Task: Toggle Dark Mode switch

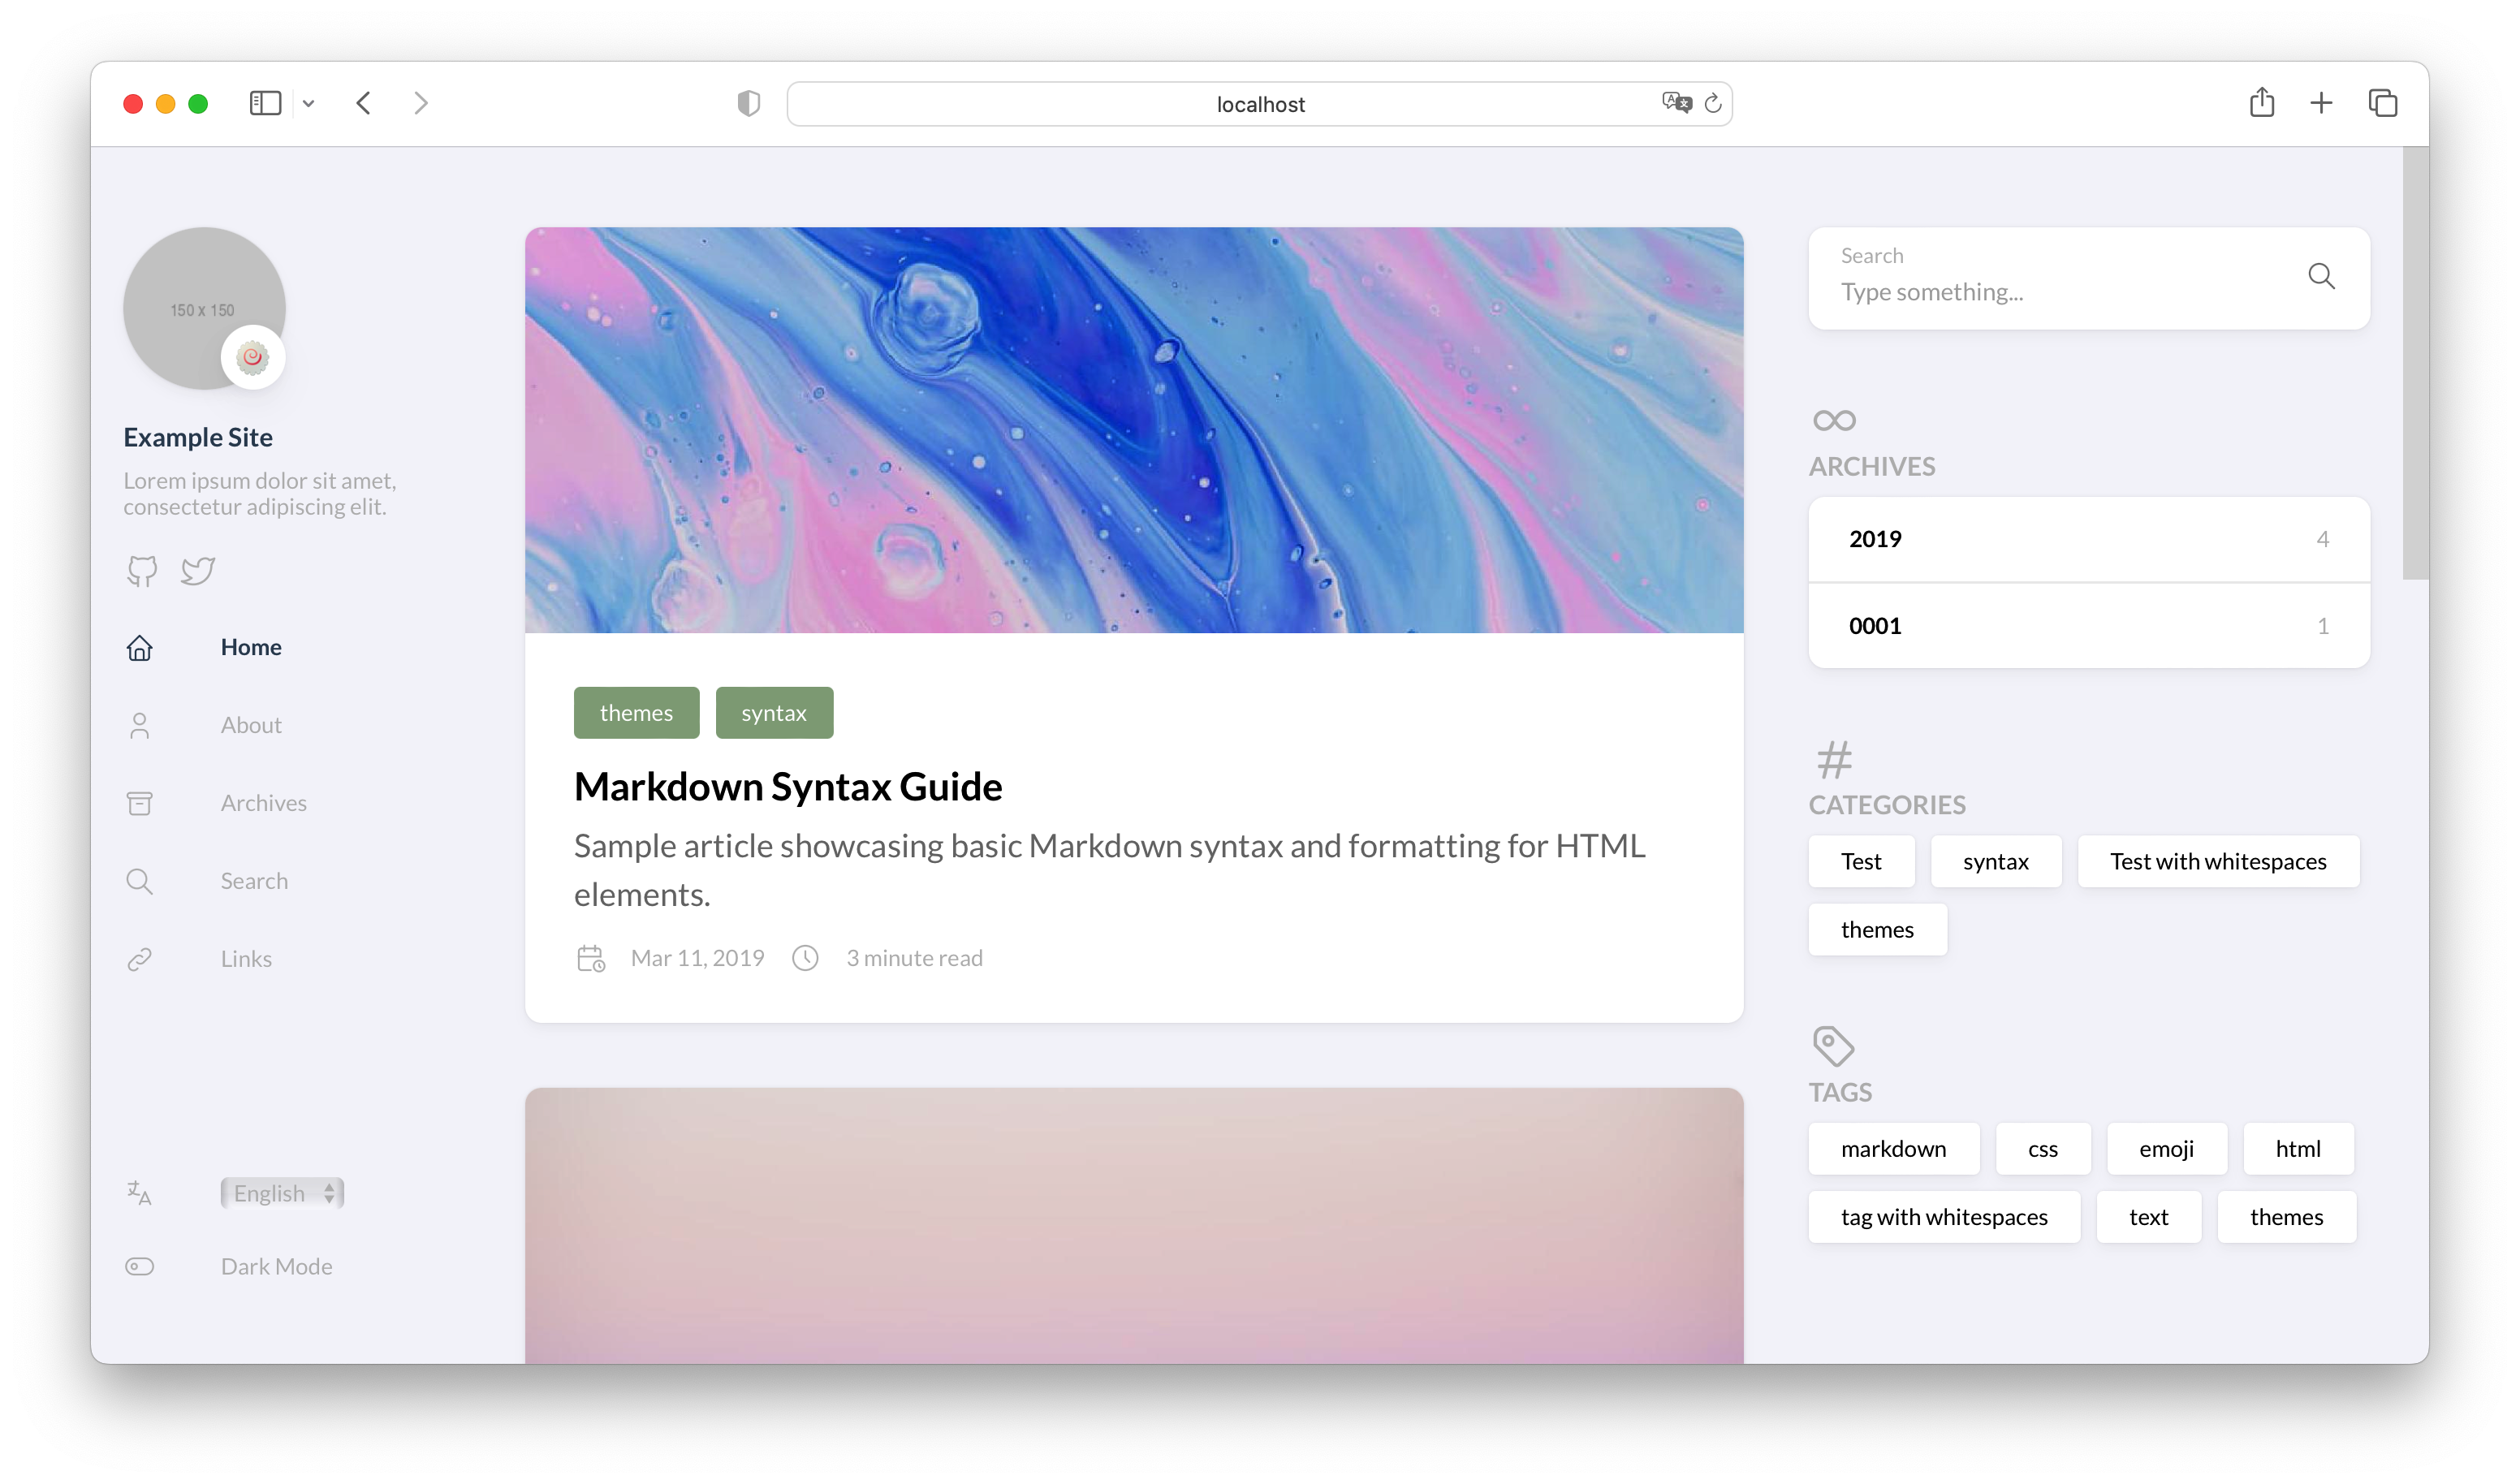Action: tap(140, 1266)
